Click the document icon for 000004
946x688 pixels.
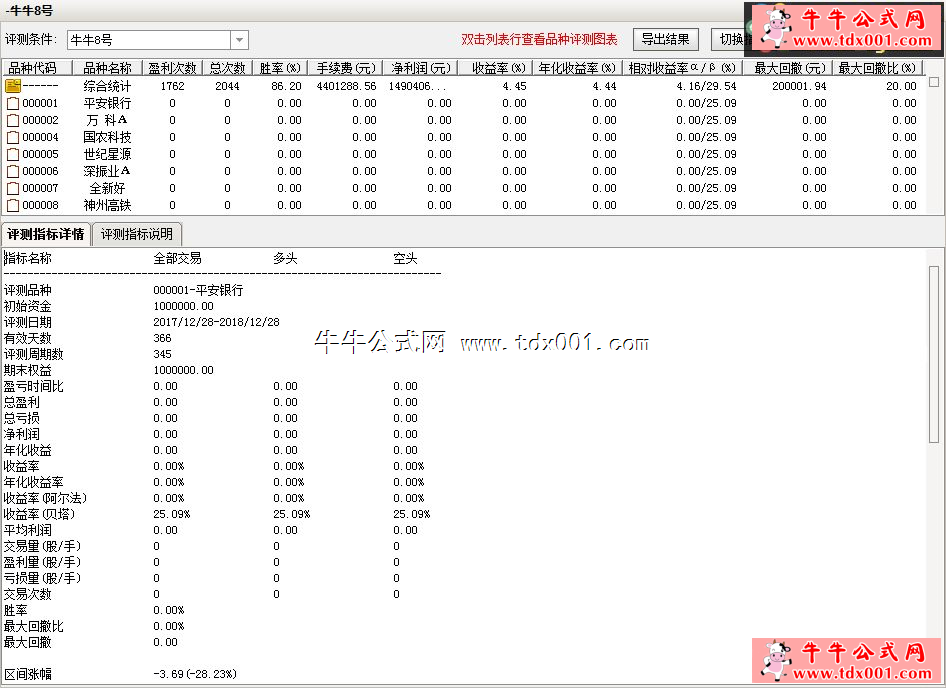pos(13,137)
